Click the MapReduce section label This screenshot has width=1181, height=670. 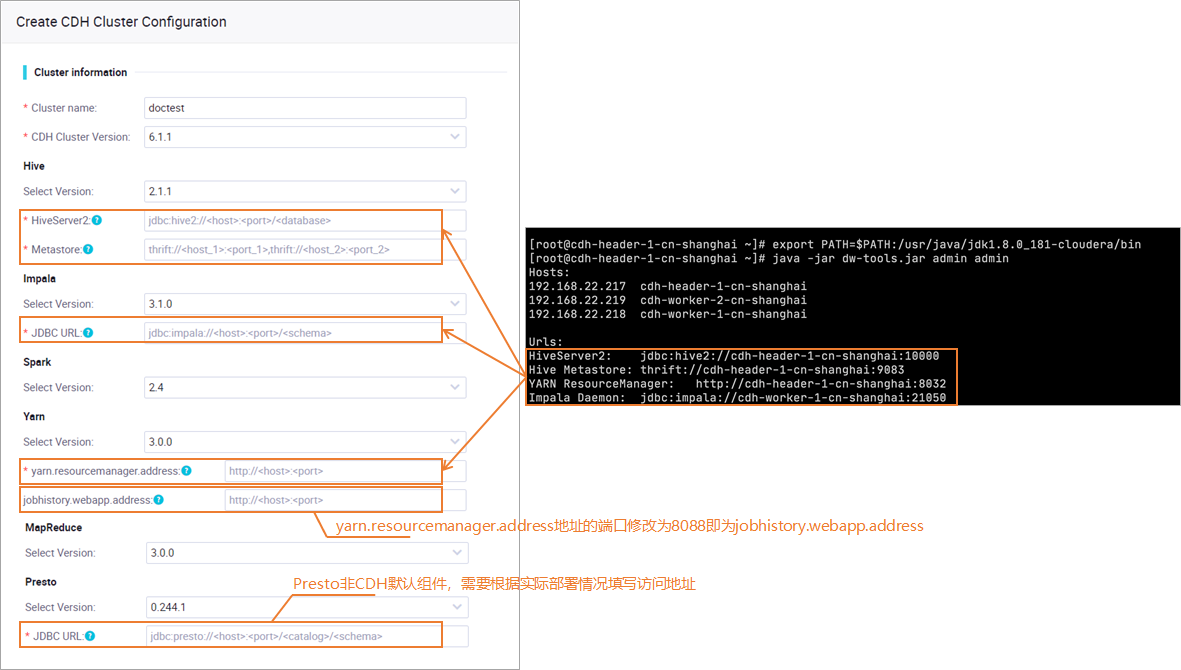pos(53,528)
